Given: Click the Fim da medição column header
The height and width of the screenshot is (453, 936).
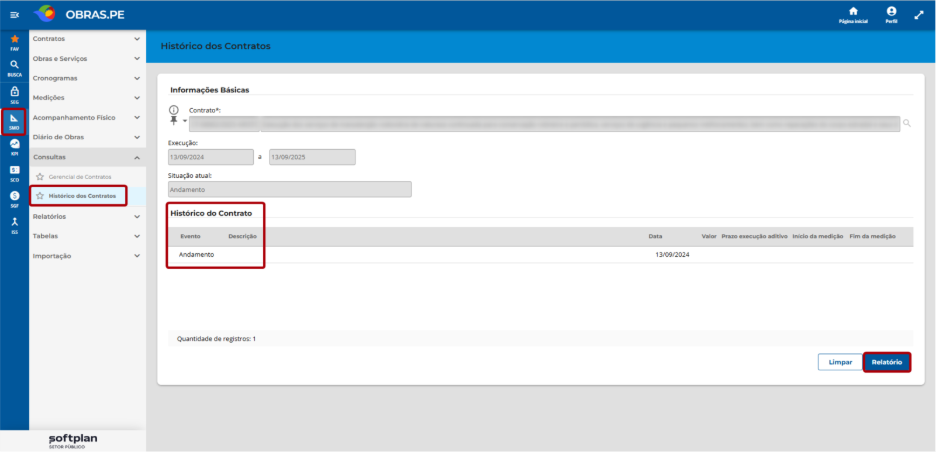Looking at the screenshot, I should tap(872, 236).
